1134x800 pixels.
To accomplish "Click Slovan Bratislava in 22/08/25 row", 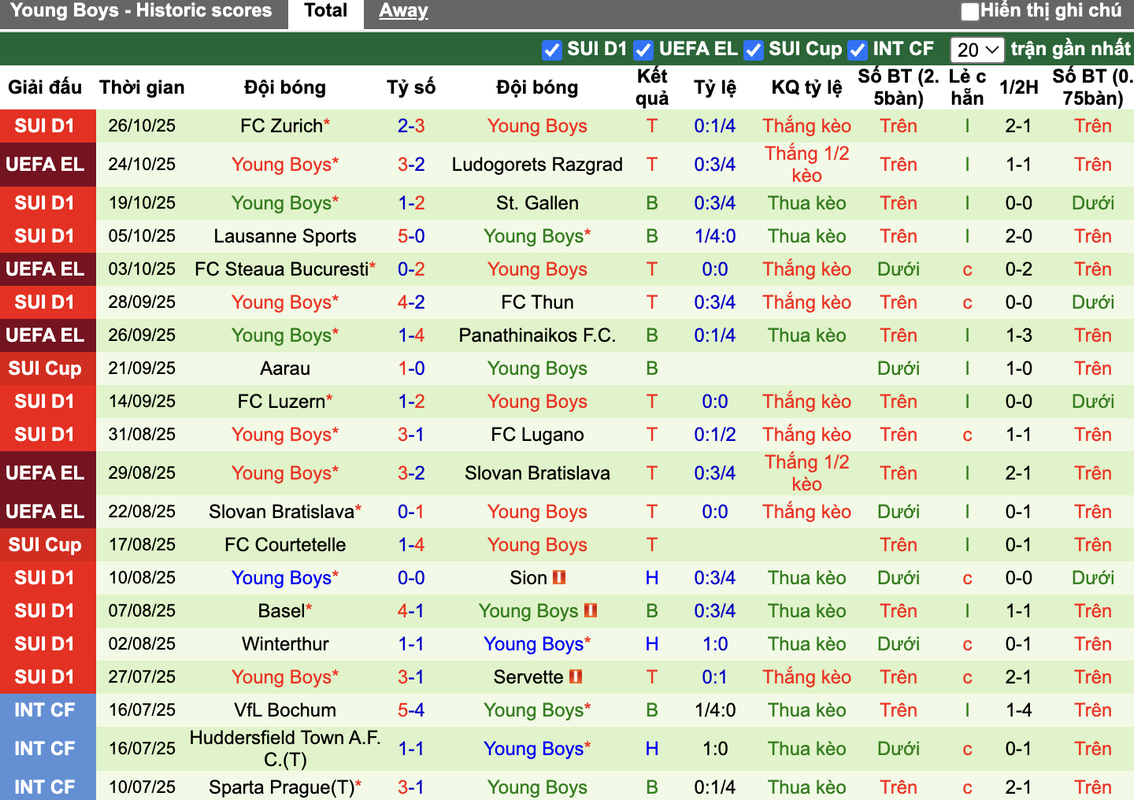I will (281, 511).
